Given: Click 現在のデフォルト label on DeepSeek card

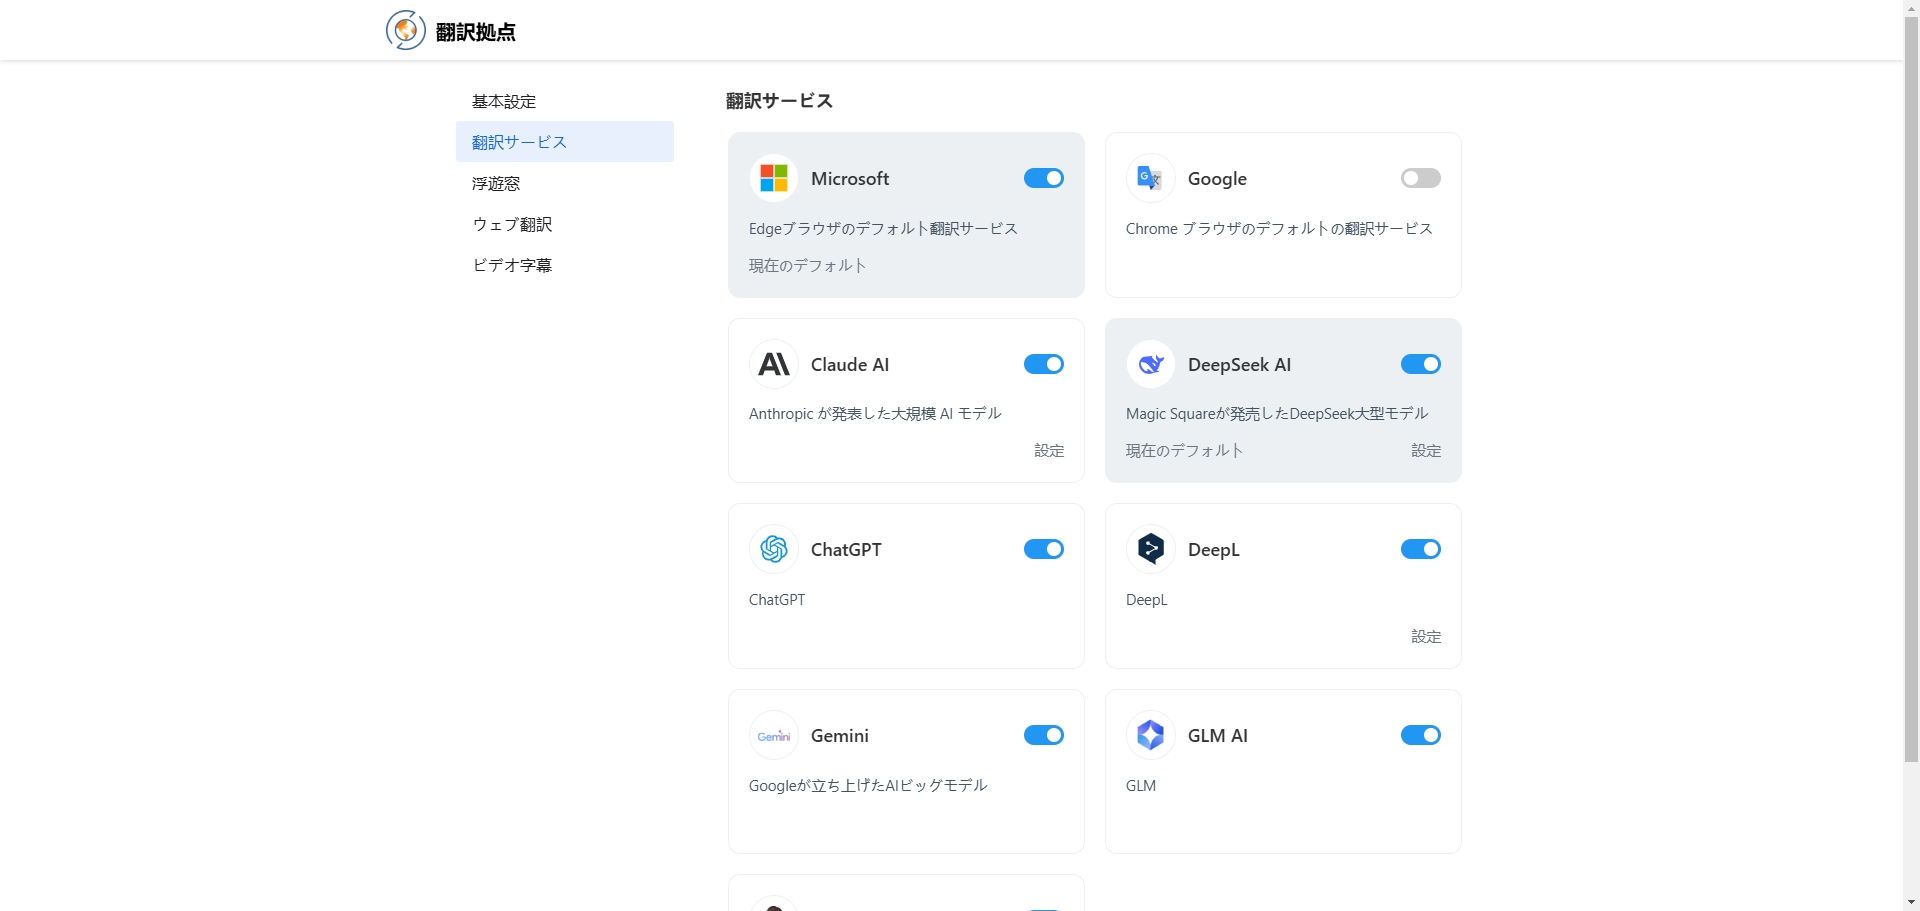Looking at the screenshot, I should pyautogui.click(x=1185, y=451).
